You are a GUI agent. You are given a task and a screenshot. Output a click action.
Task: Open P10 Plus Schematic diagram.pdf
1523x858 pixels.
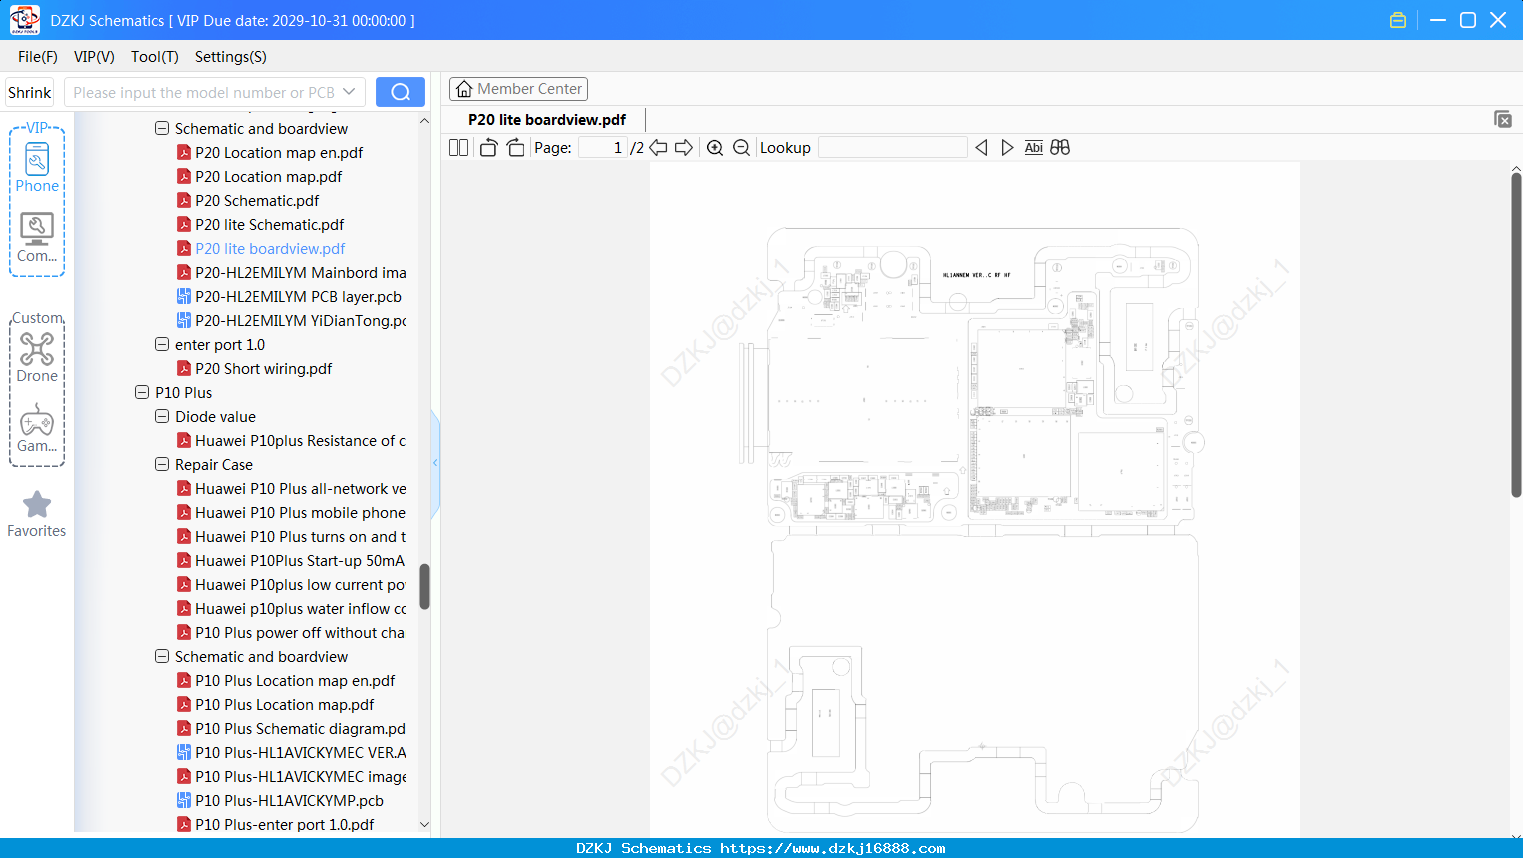(300, 728)
